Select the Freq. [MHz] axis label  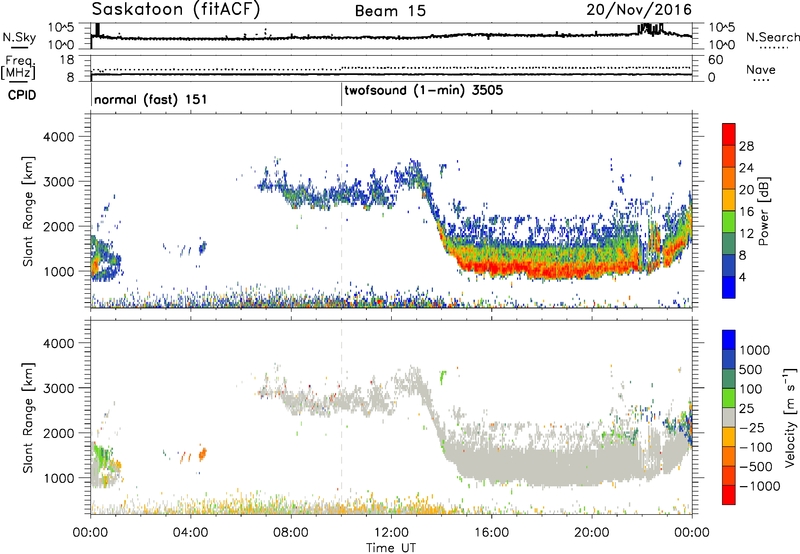20,68
